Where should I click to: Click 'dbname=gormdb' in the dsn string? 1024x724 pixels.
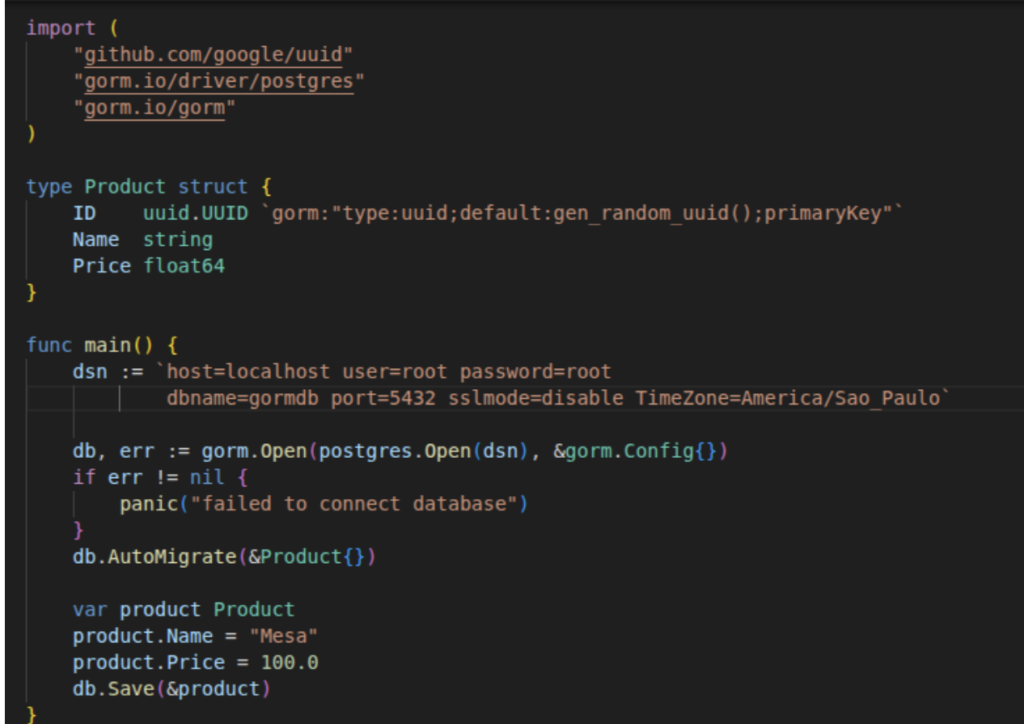242,398
